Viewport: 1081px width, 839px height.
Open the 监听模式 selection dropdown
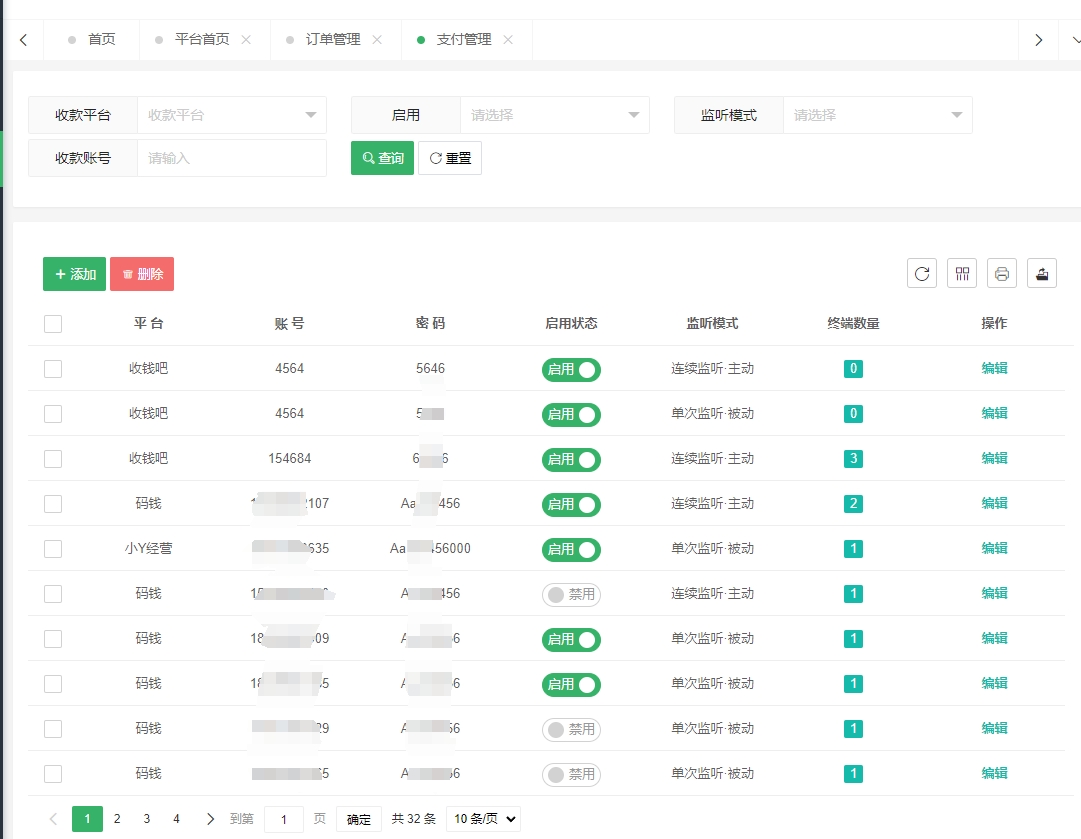(877, 114)
